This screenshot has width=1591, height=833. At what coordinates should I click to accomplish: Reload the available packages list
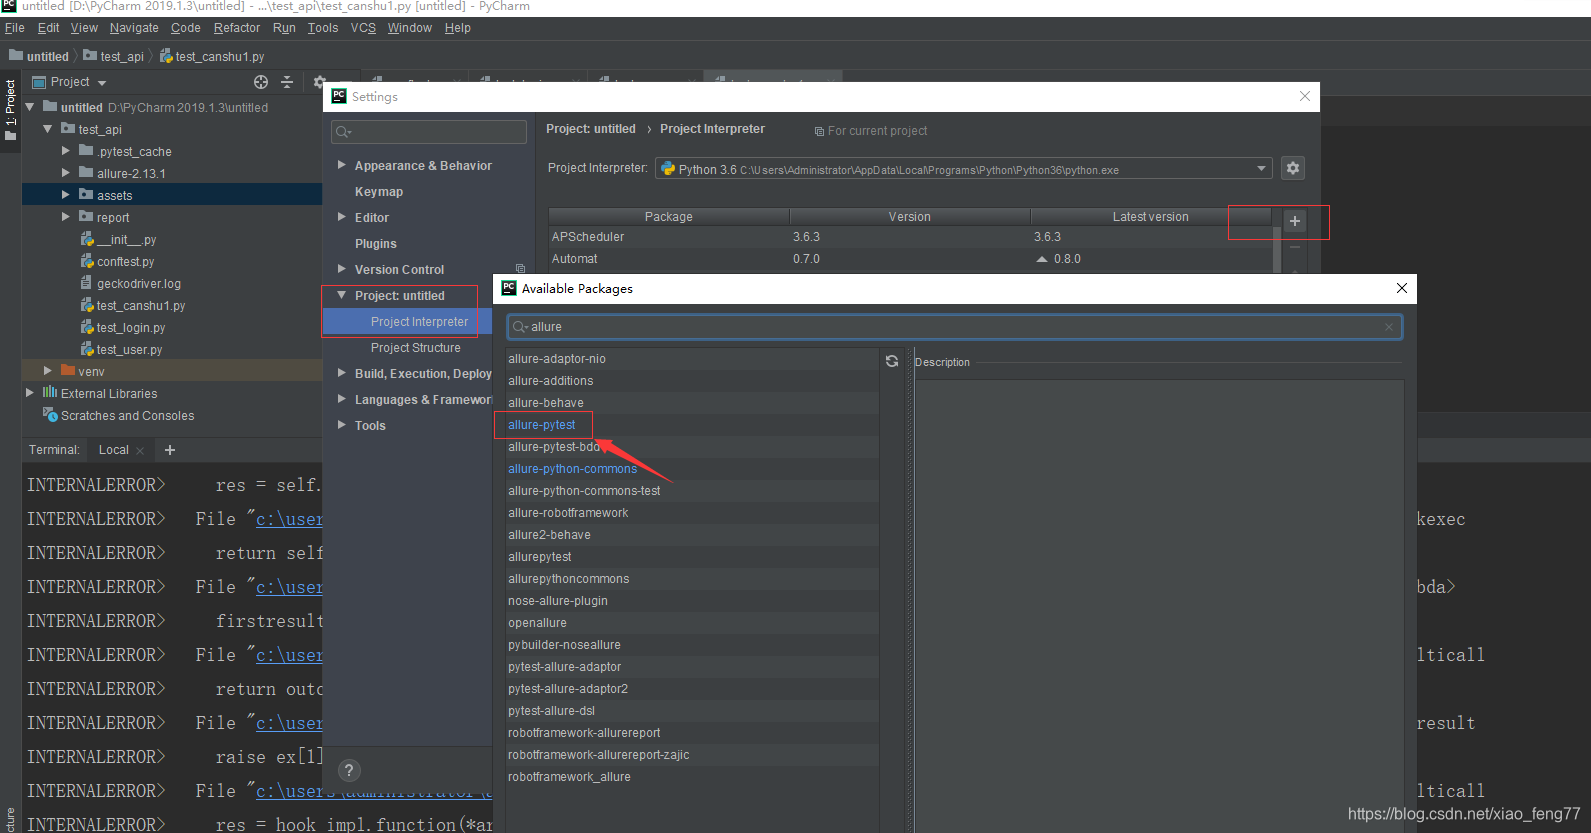click(x=892, y=361)
